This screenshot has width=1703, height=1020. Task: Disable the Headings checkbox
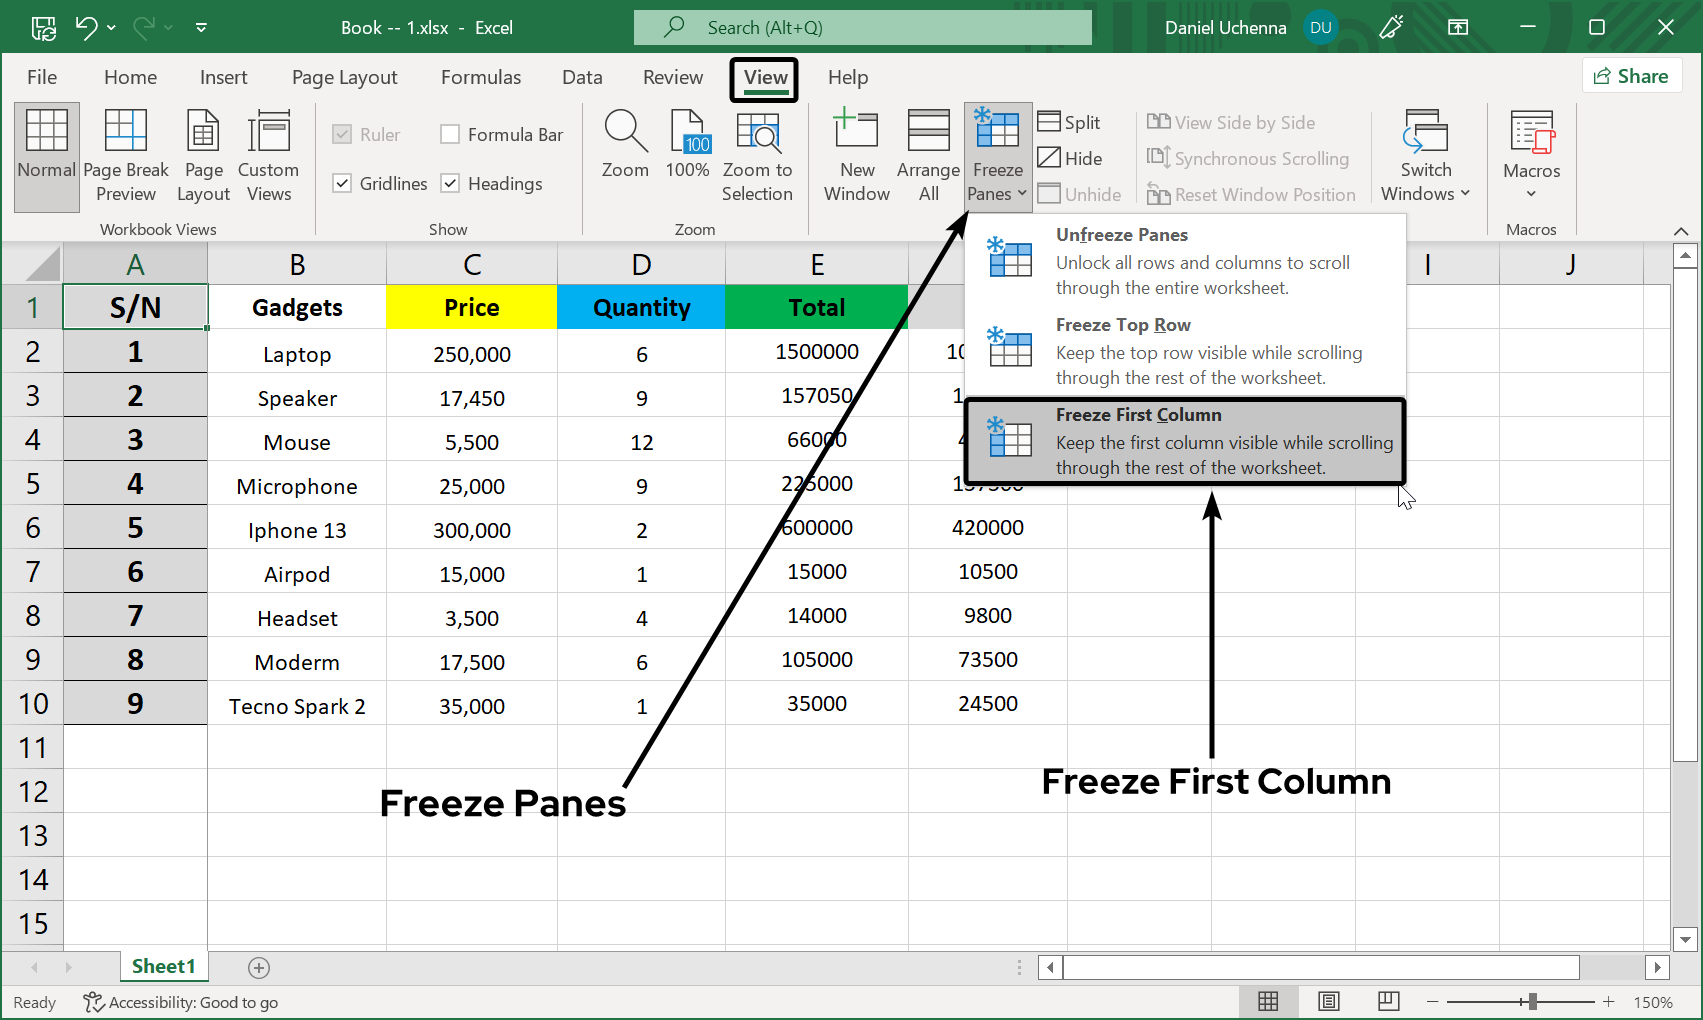click(x=449, y=183)
